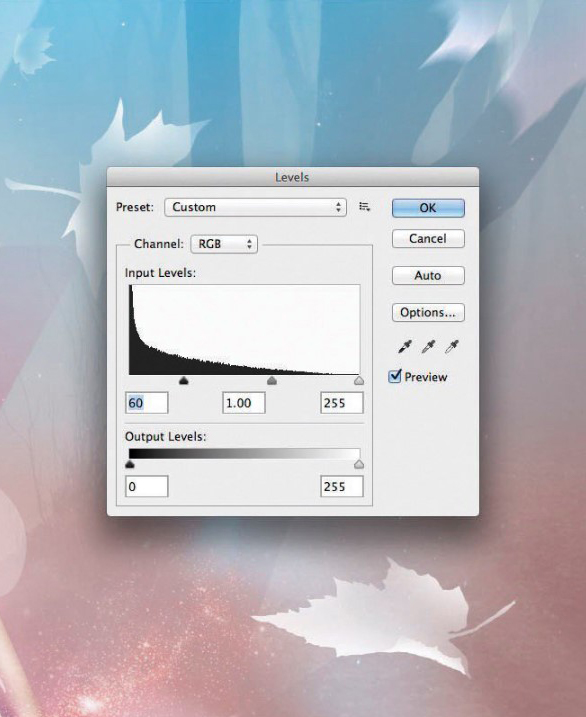Open the Channel dropdown showing RGB
Image resolution: width=586 pixels, height=717 pixels.
click(224, 244)
